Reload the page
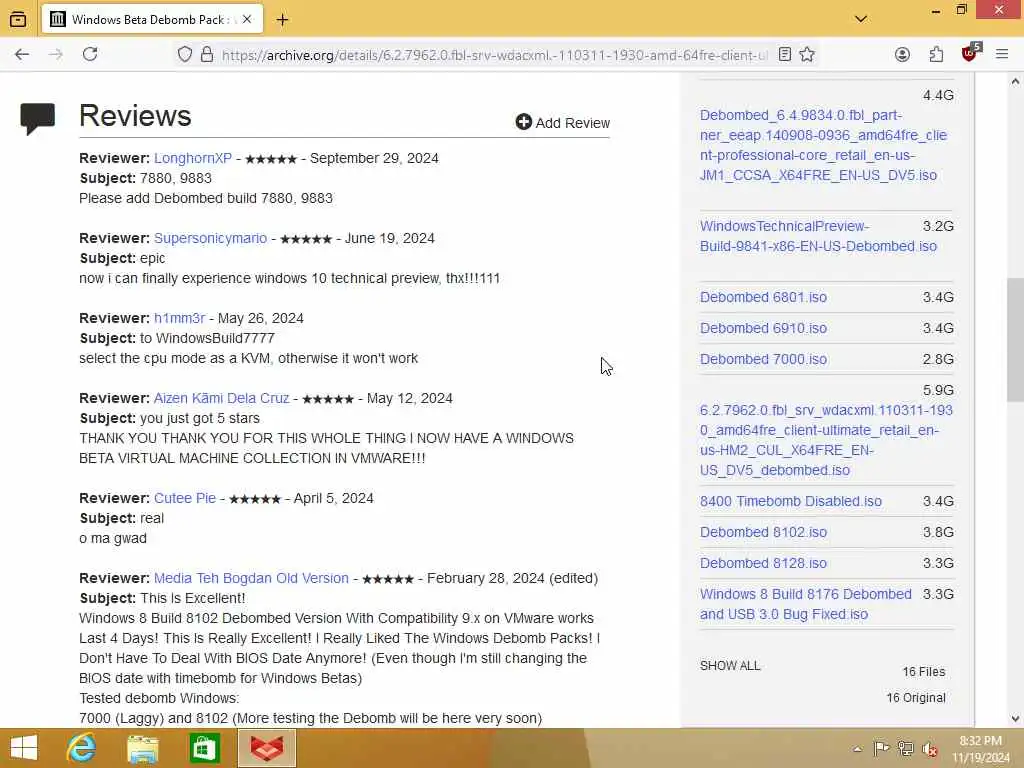The height and width of the screenshot is (768, 1024). pyautogui.click(x=90, y=55)
